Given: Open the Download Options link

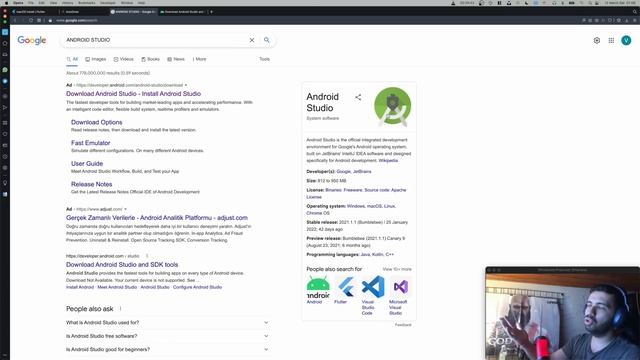Looking at the screenshot, I should (x=97, y=122).
